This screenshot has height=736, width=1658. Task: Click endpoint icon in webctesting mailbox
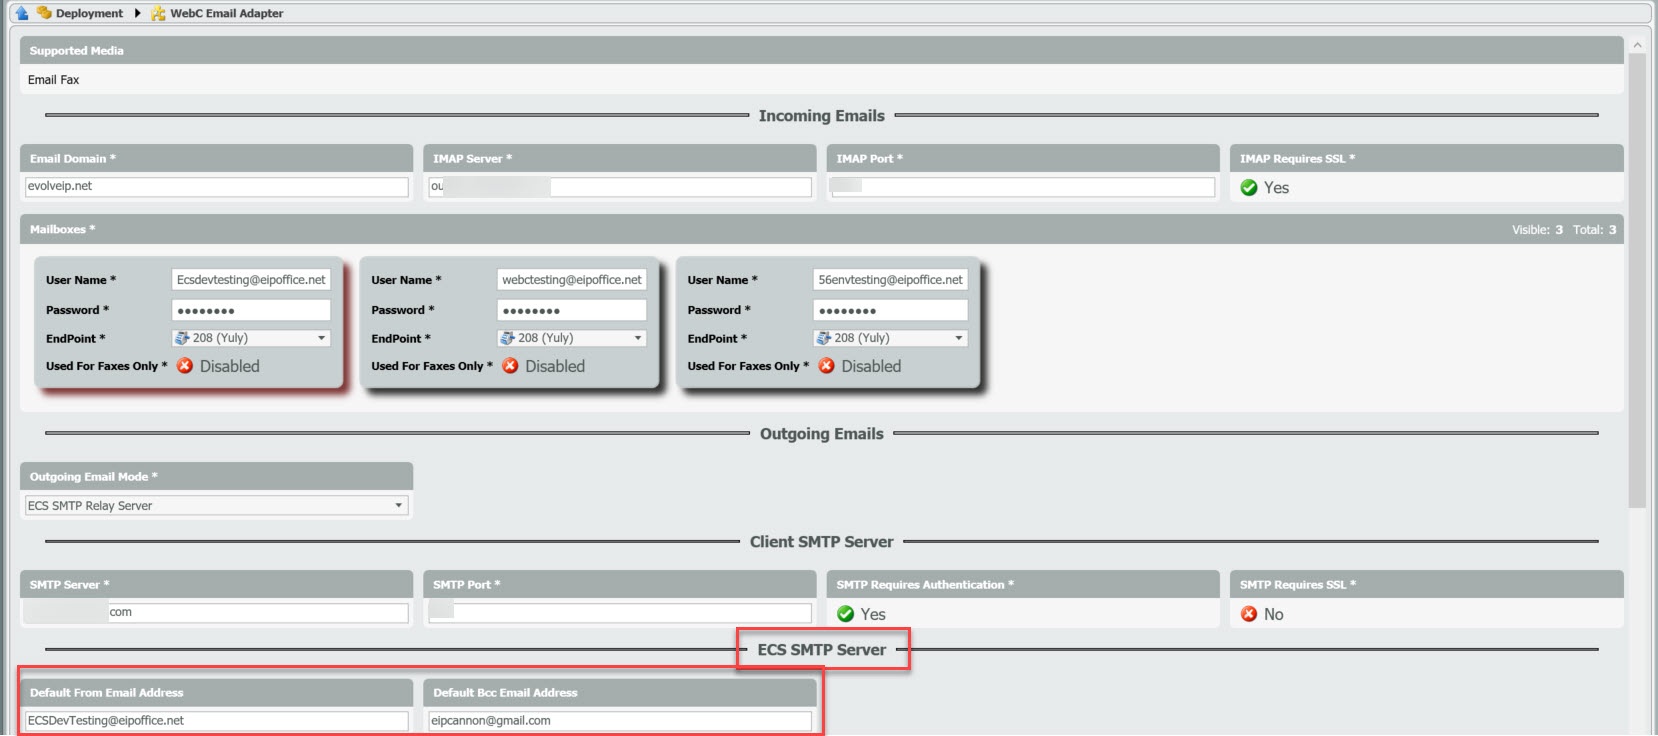(508, 338)
